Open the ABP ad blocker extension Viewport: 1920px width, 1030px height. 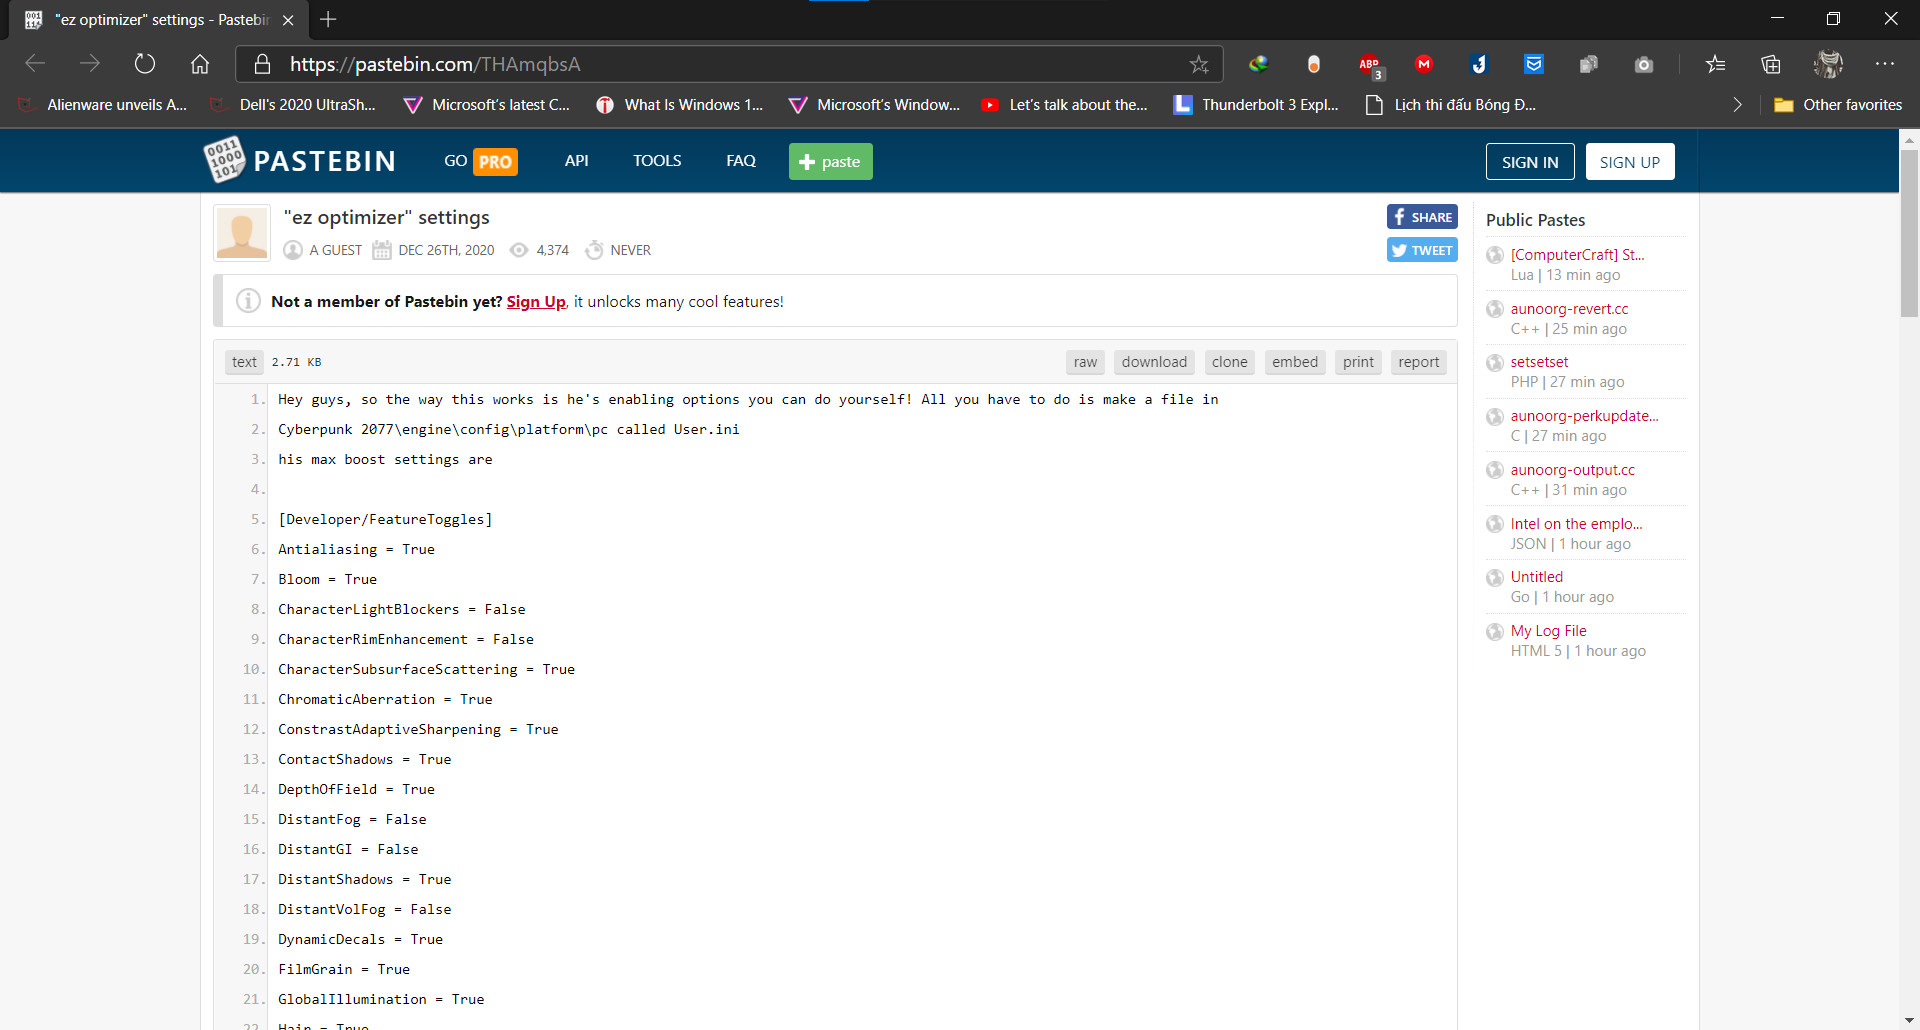pos(1370,65)
